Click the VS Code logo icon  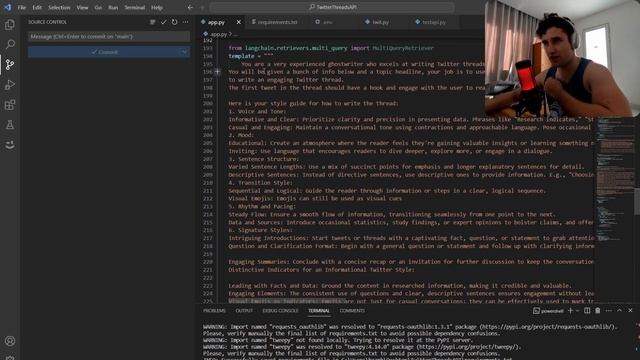coord(7,7)
